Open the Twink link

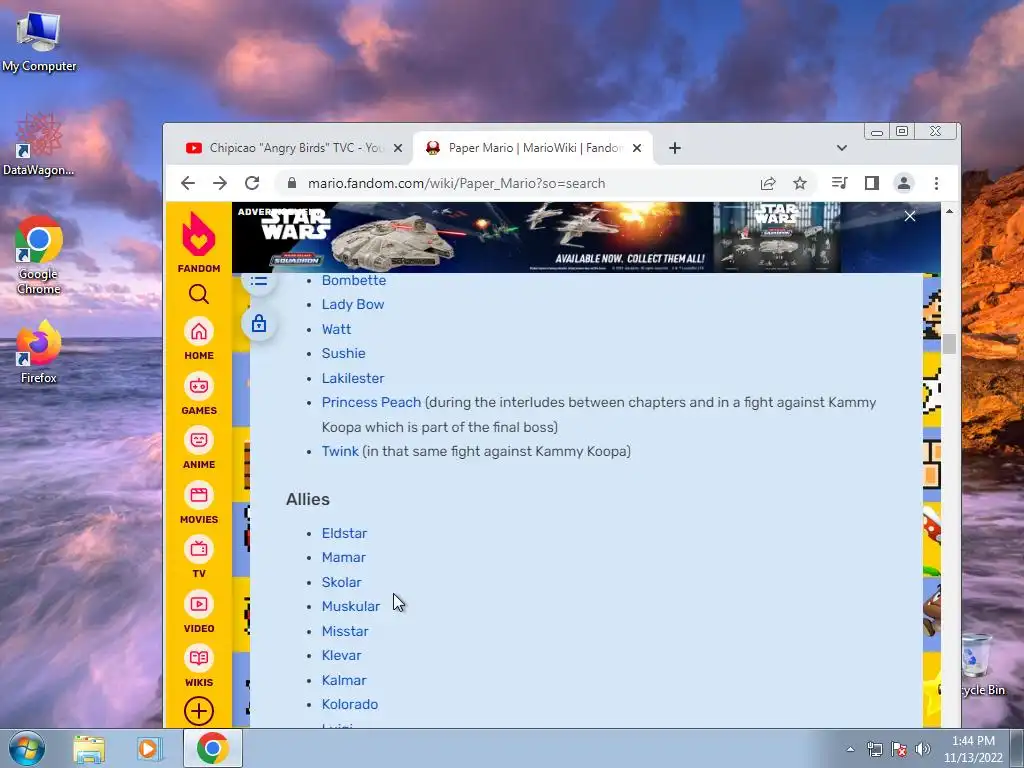(x=340, y=451)
